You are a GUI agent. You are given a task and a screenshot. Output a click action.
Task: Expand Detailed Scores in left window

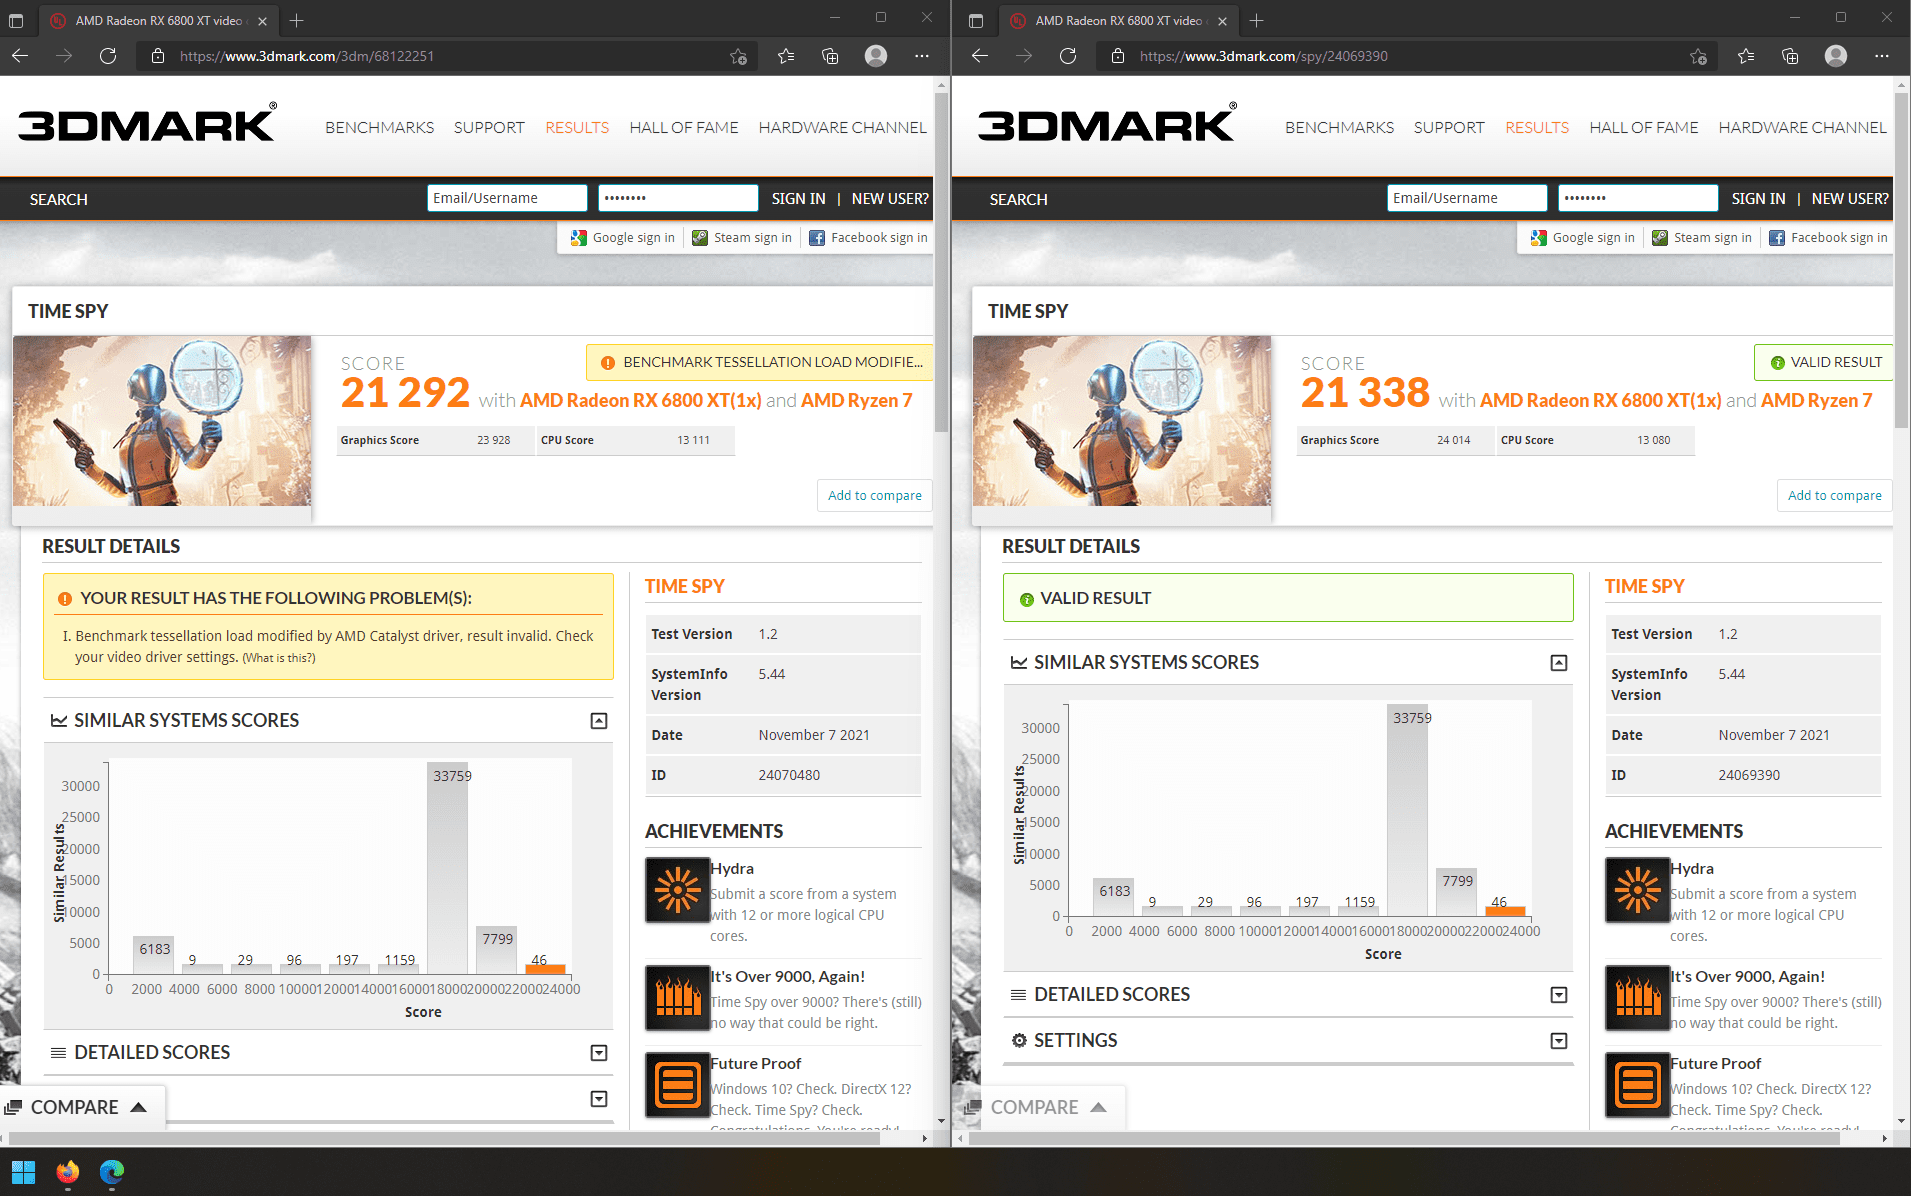coord(598,1053)
